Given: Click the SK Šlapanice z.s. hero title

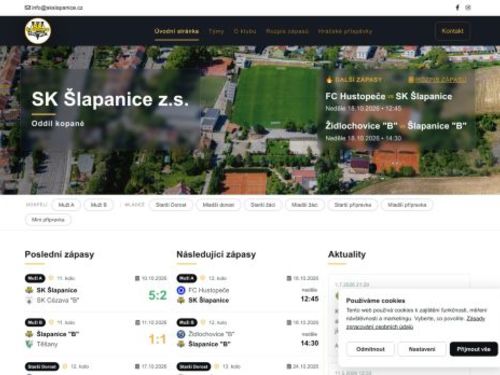Looking at the screenshot, I should point(110,99).
